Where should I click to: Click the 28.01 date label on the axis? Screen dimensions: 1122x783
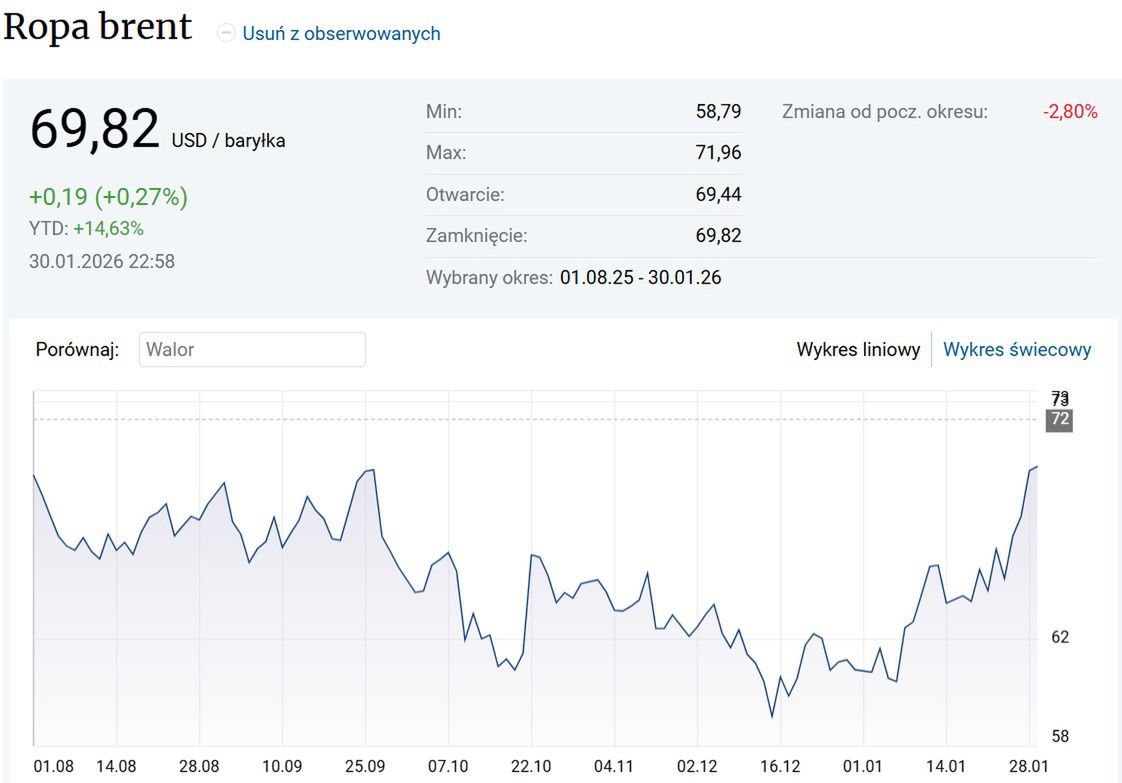pos(1029,766)
